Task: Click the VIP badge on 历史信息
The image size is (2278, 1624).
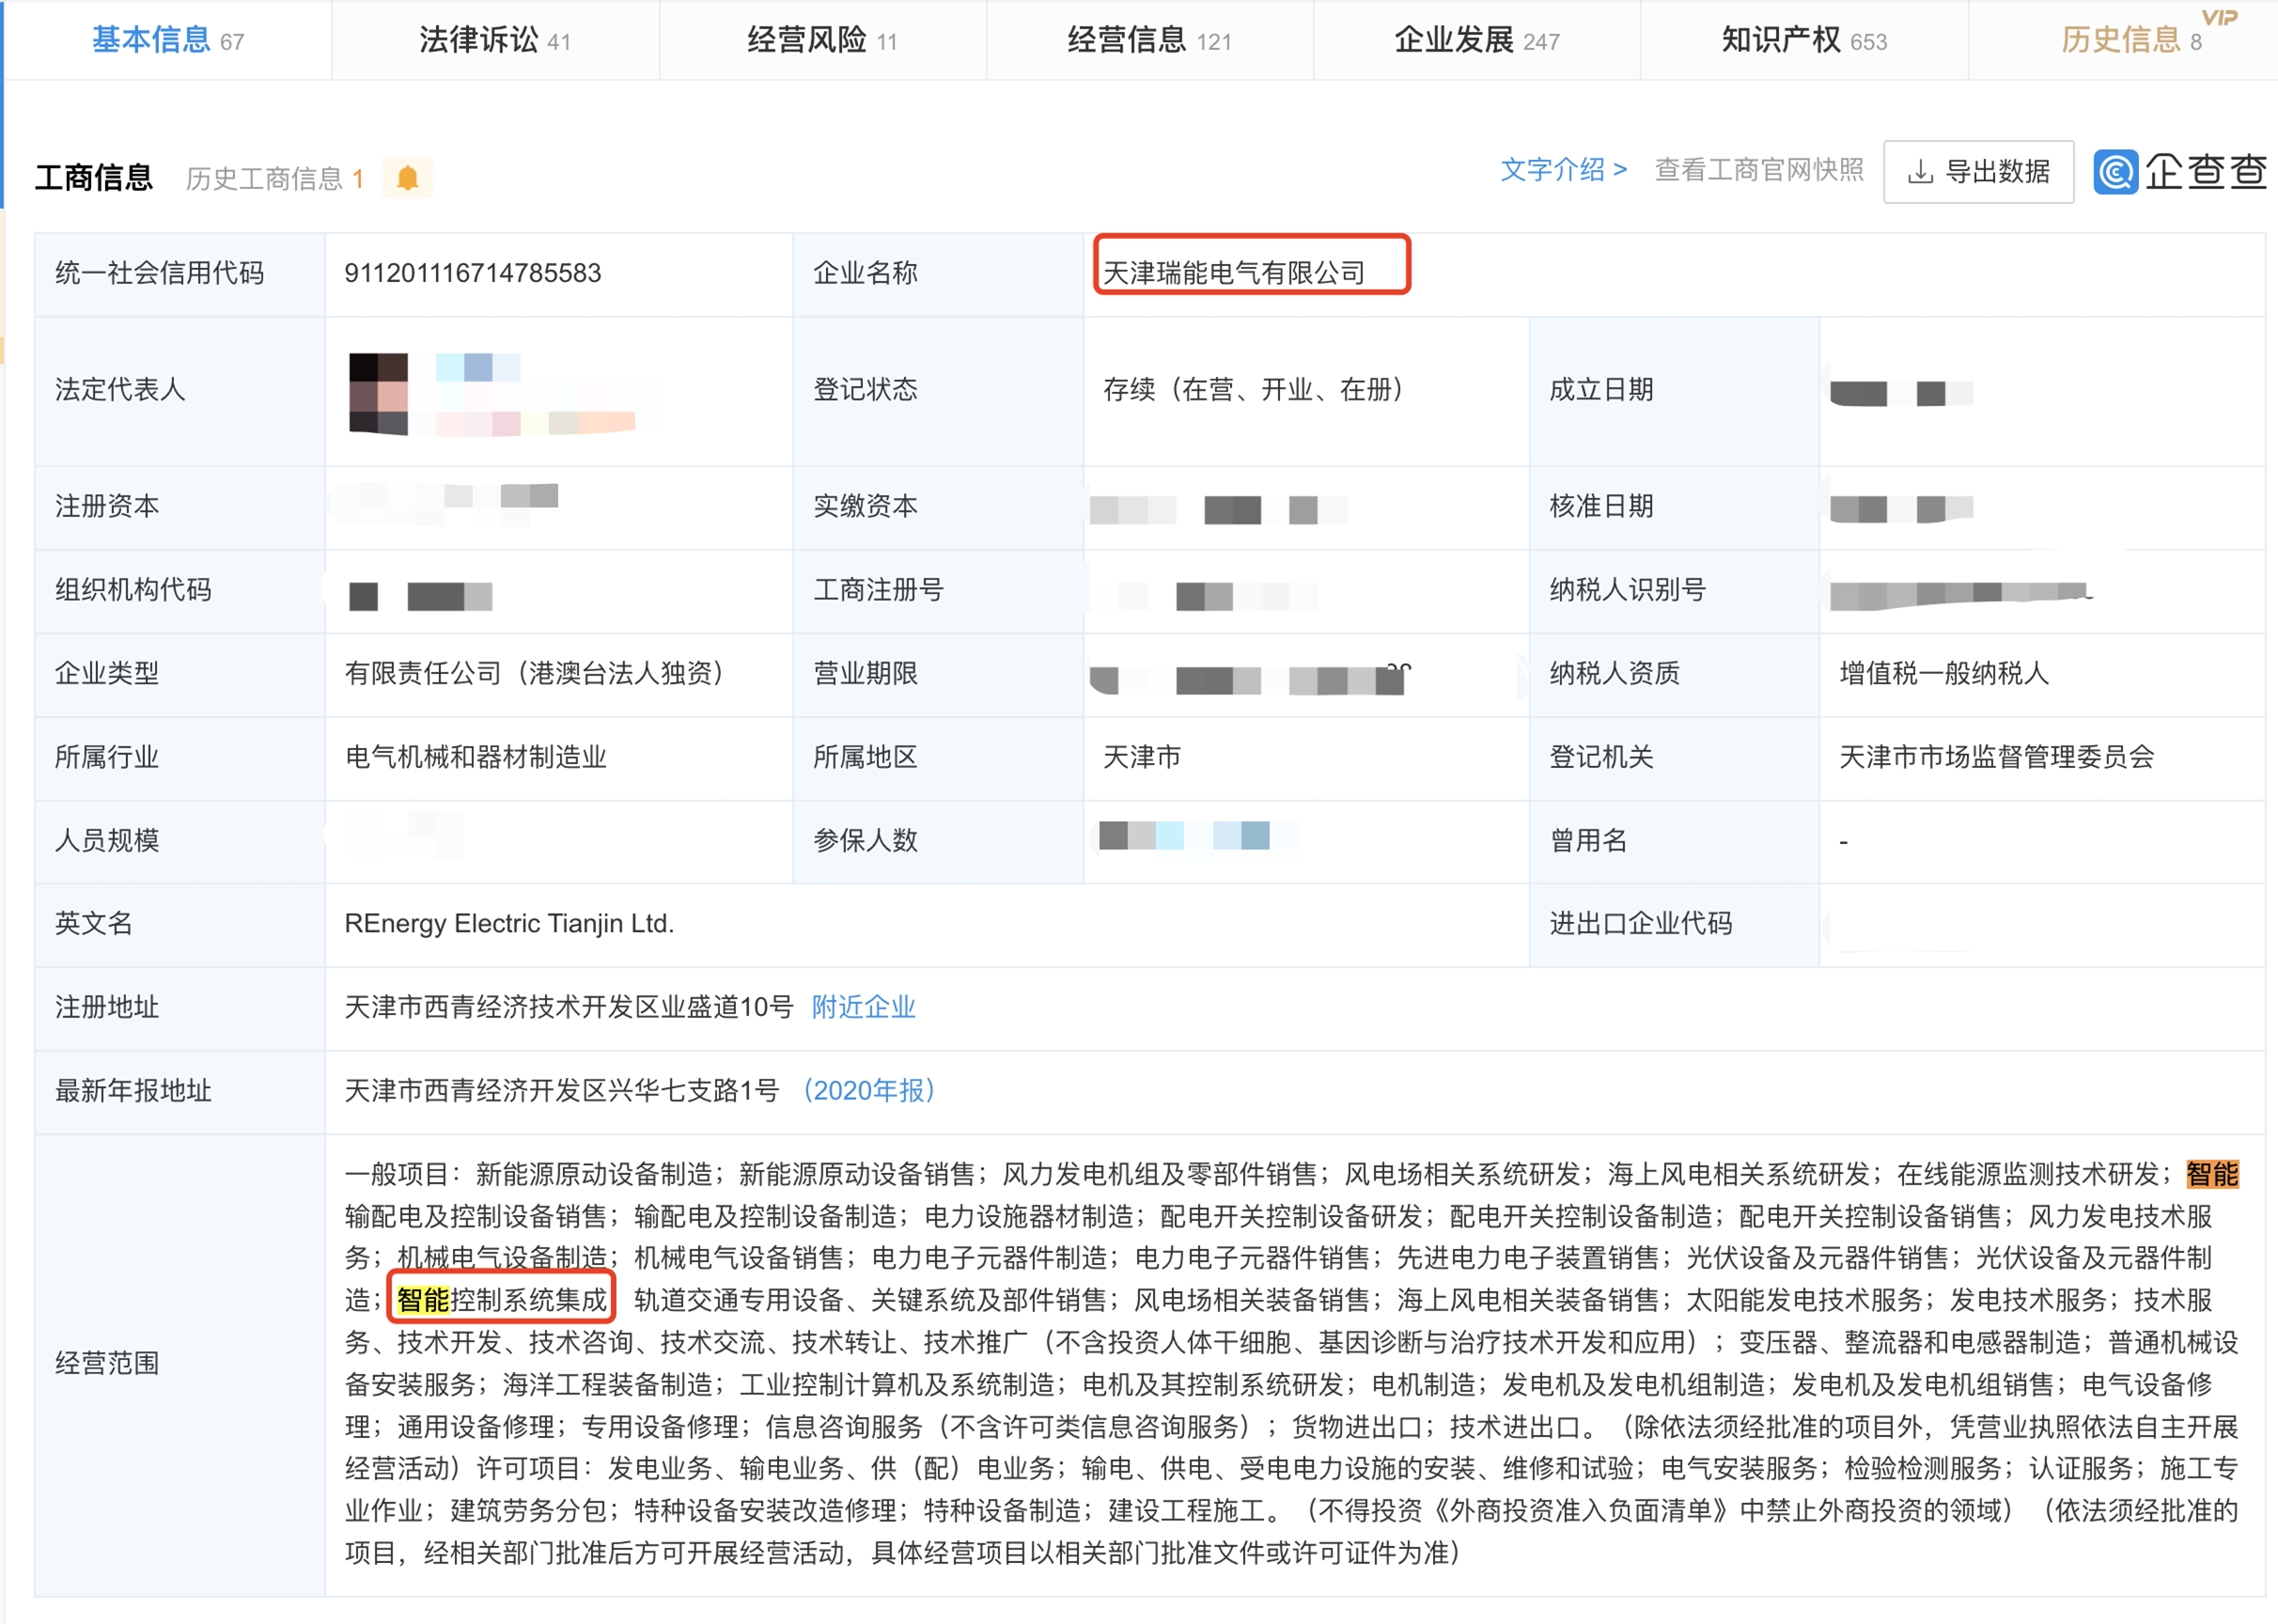Action: 2219,18
